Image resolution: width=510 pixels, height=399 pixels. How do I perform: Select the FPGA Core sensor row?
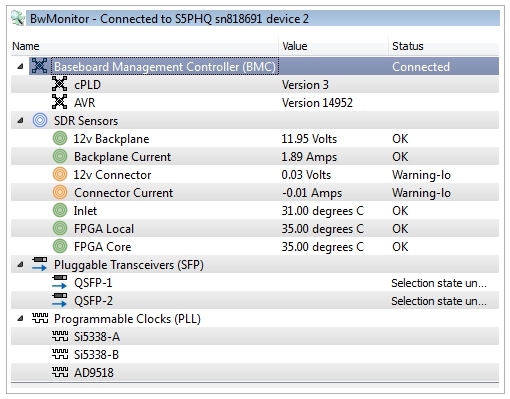(255, 247)
